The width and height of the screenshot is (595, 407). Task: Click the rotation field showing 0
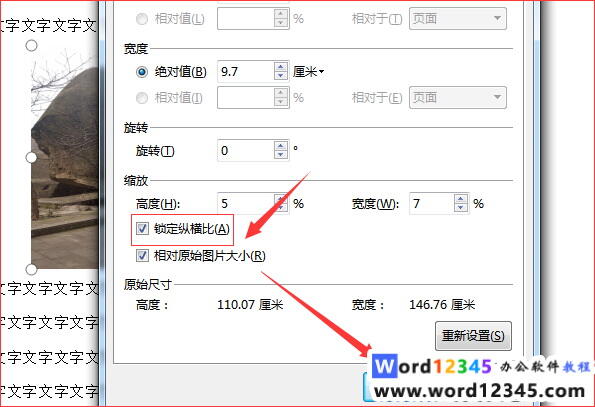click(x=246, y=151)
